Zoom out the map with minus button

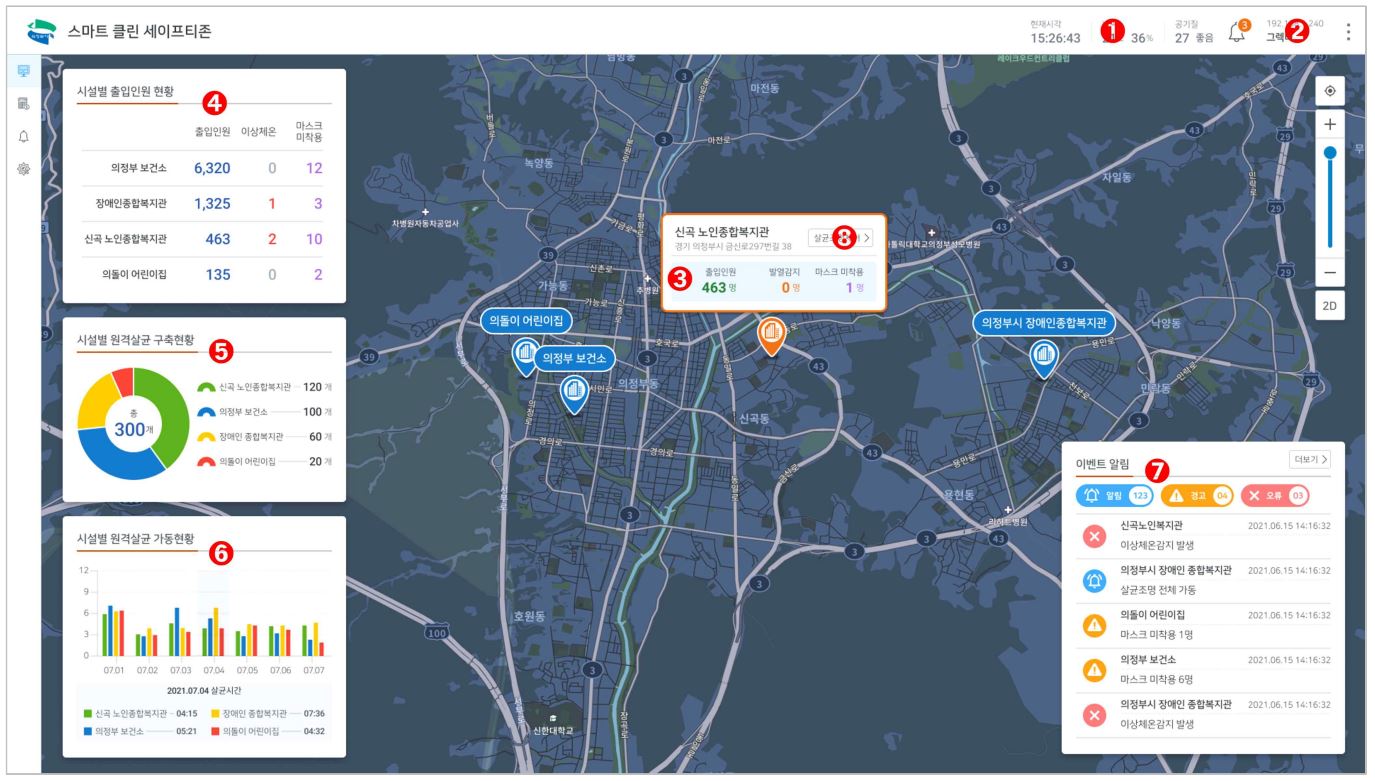click(x=1330, y=272)
